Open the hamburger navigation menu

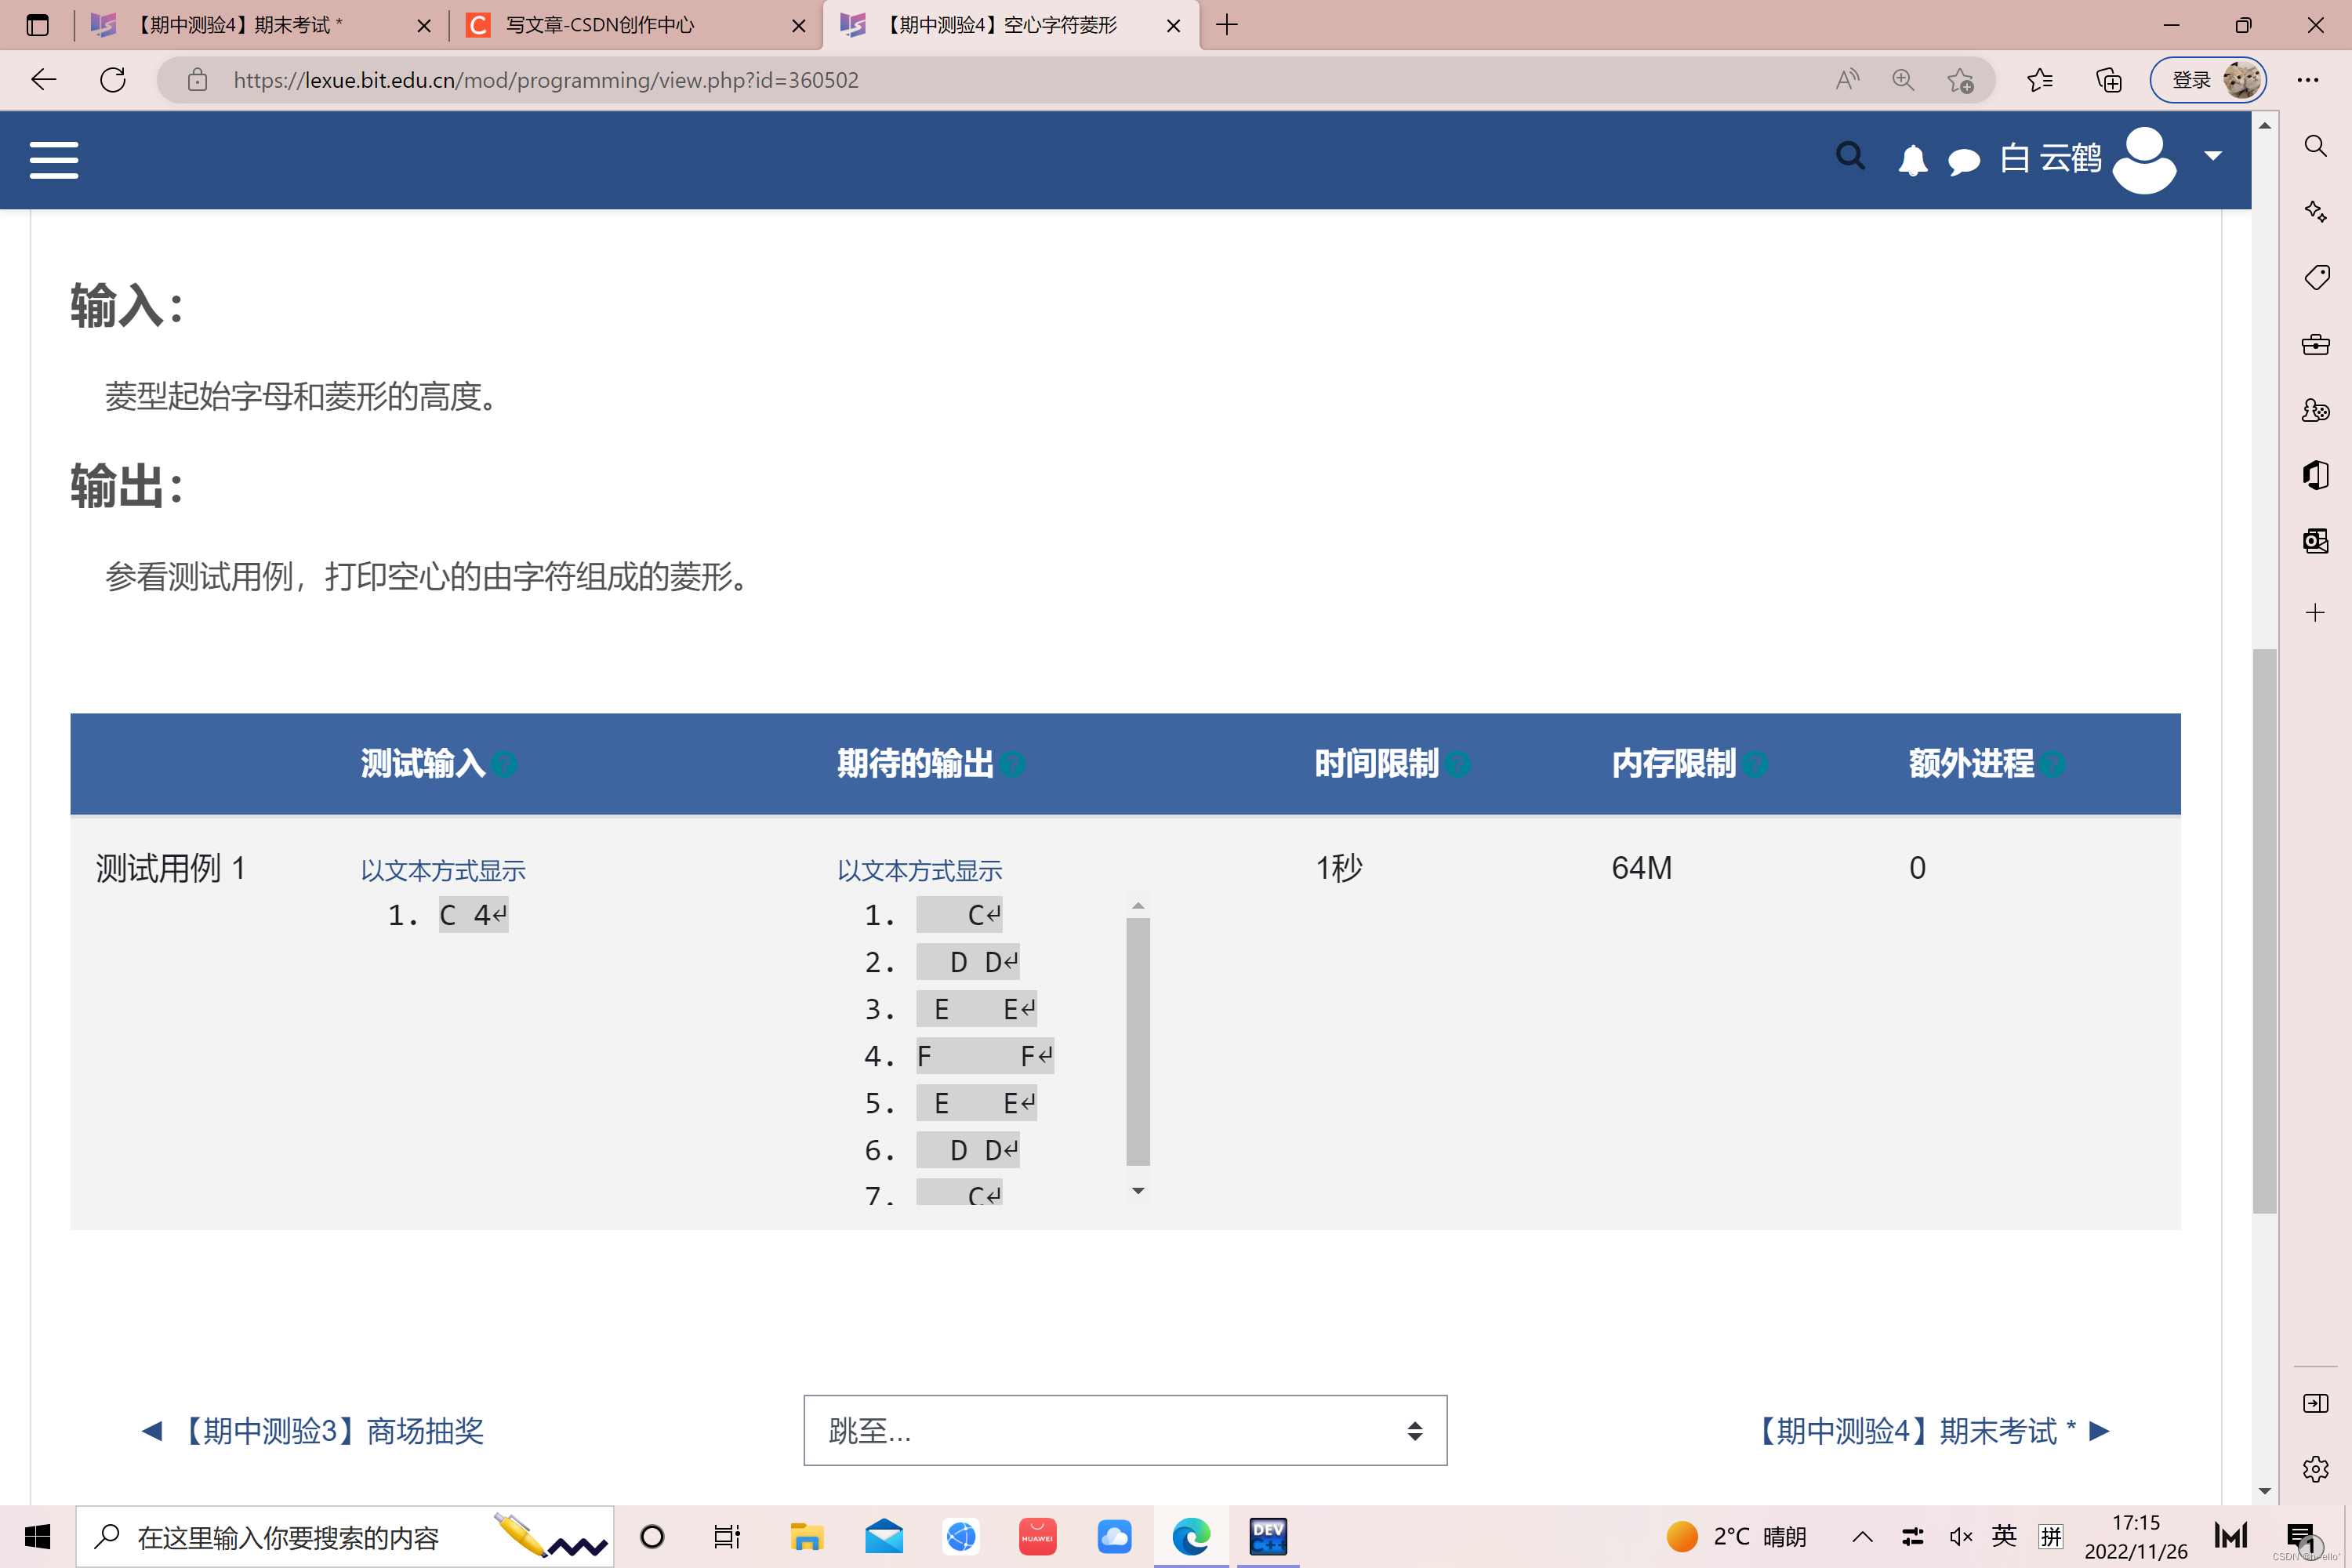pyautogui.click(x=54, y=160)
